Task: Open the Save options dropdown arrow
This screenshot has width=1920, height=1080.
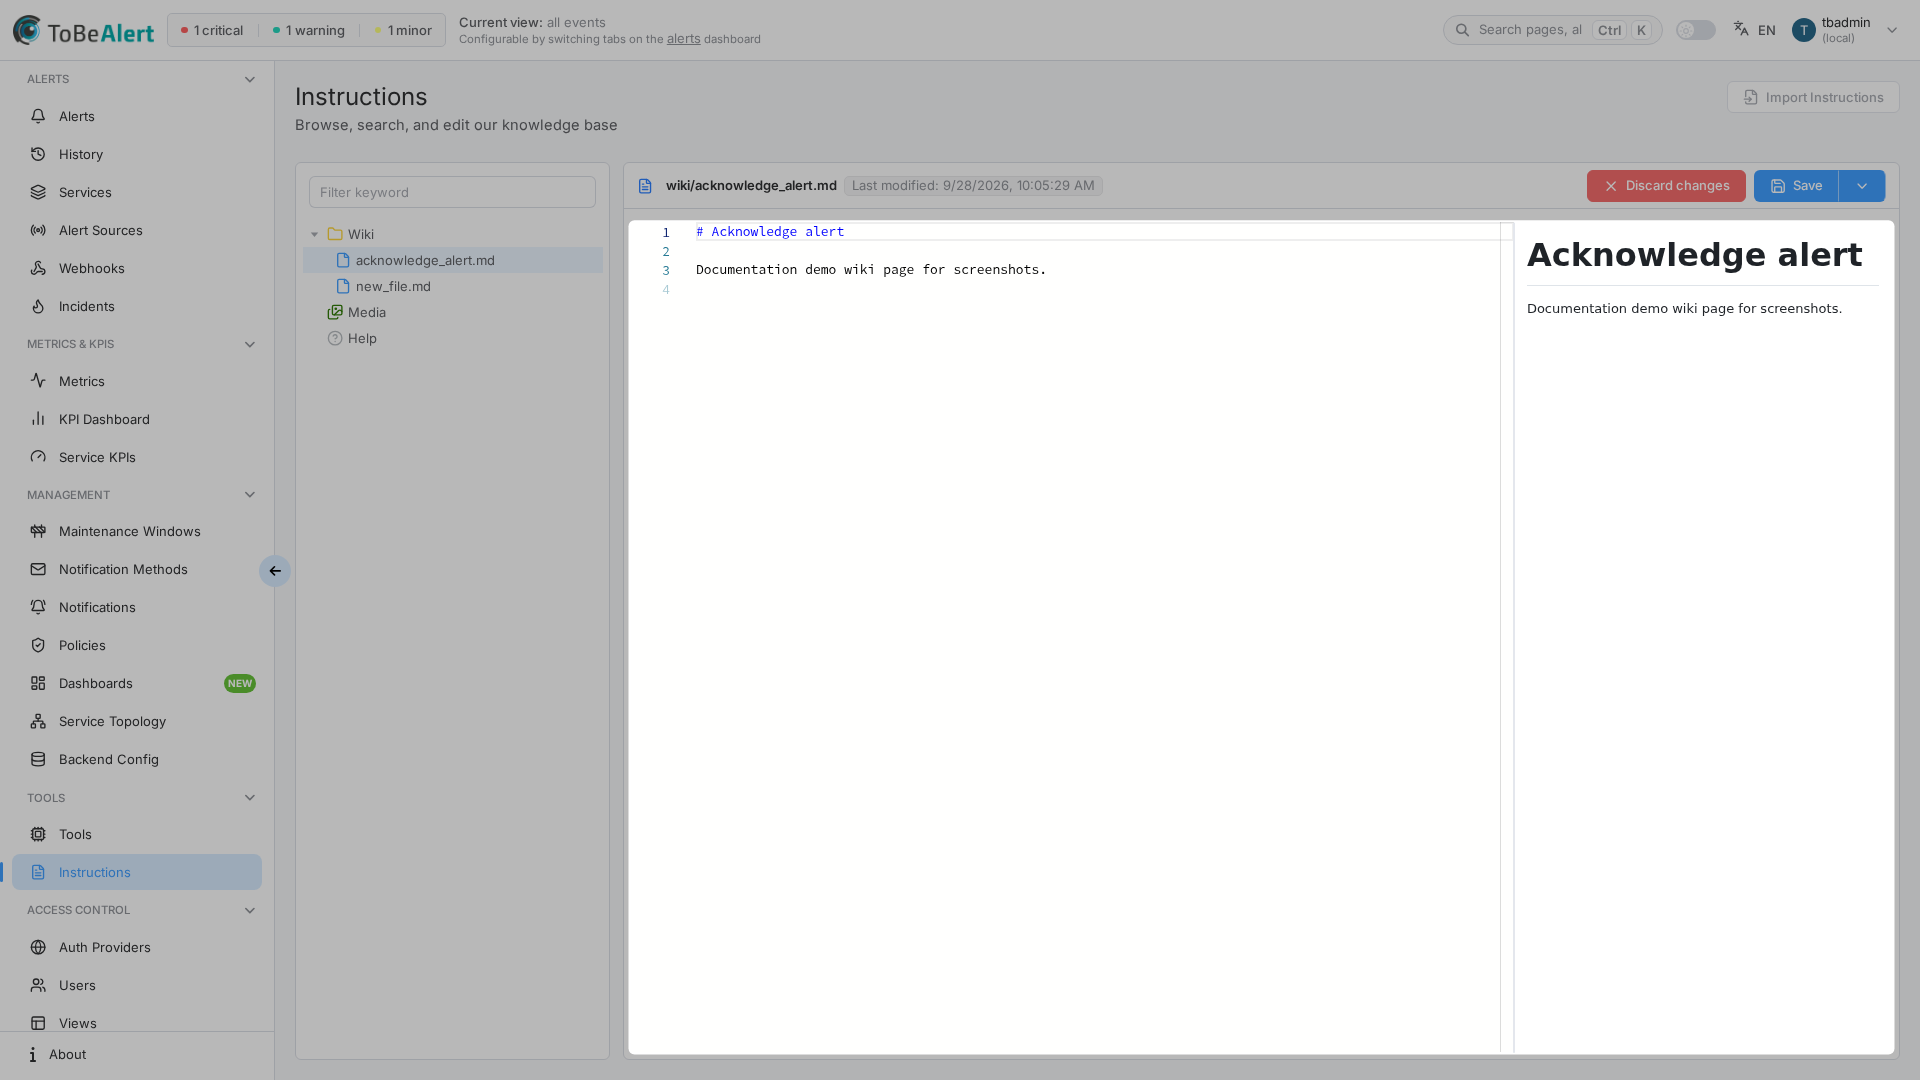Action: coord(1862,186)
